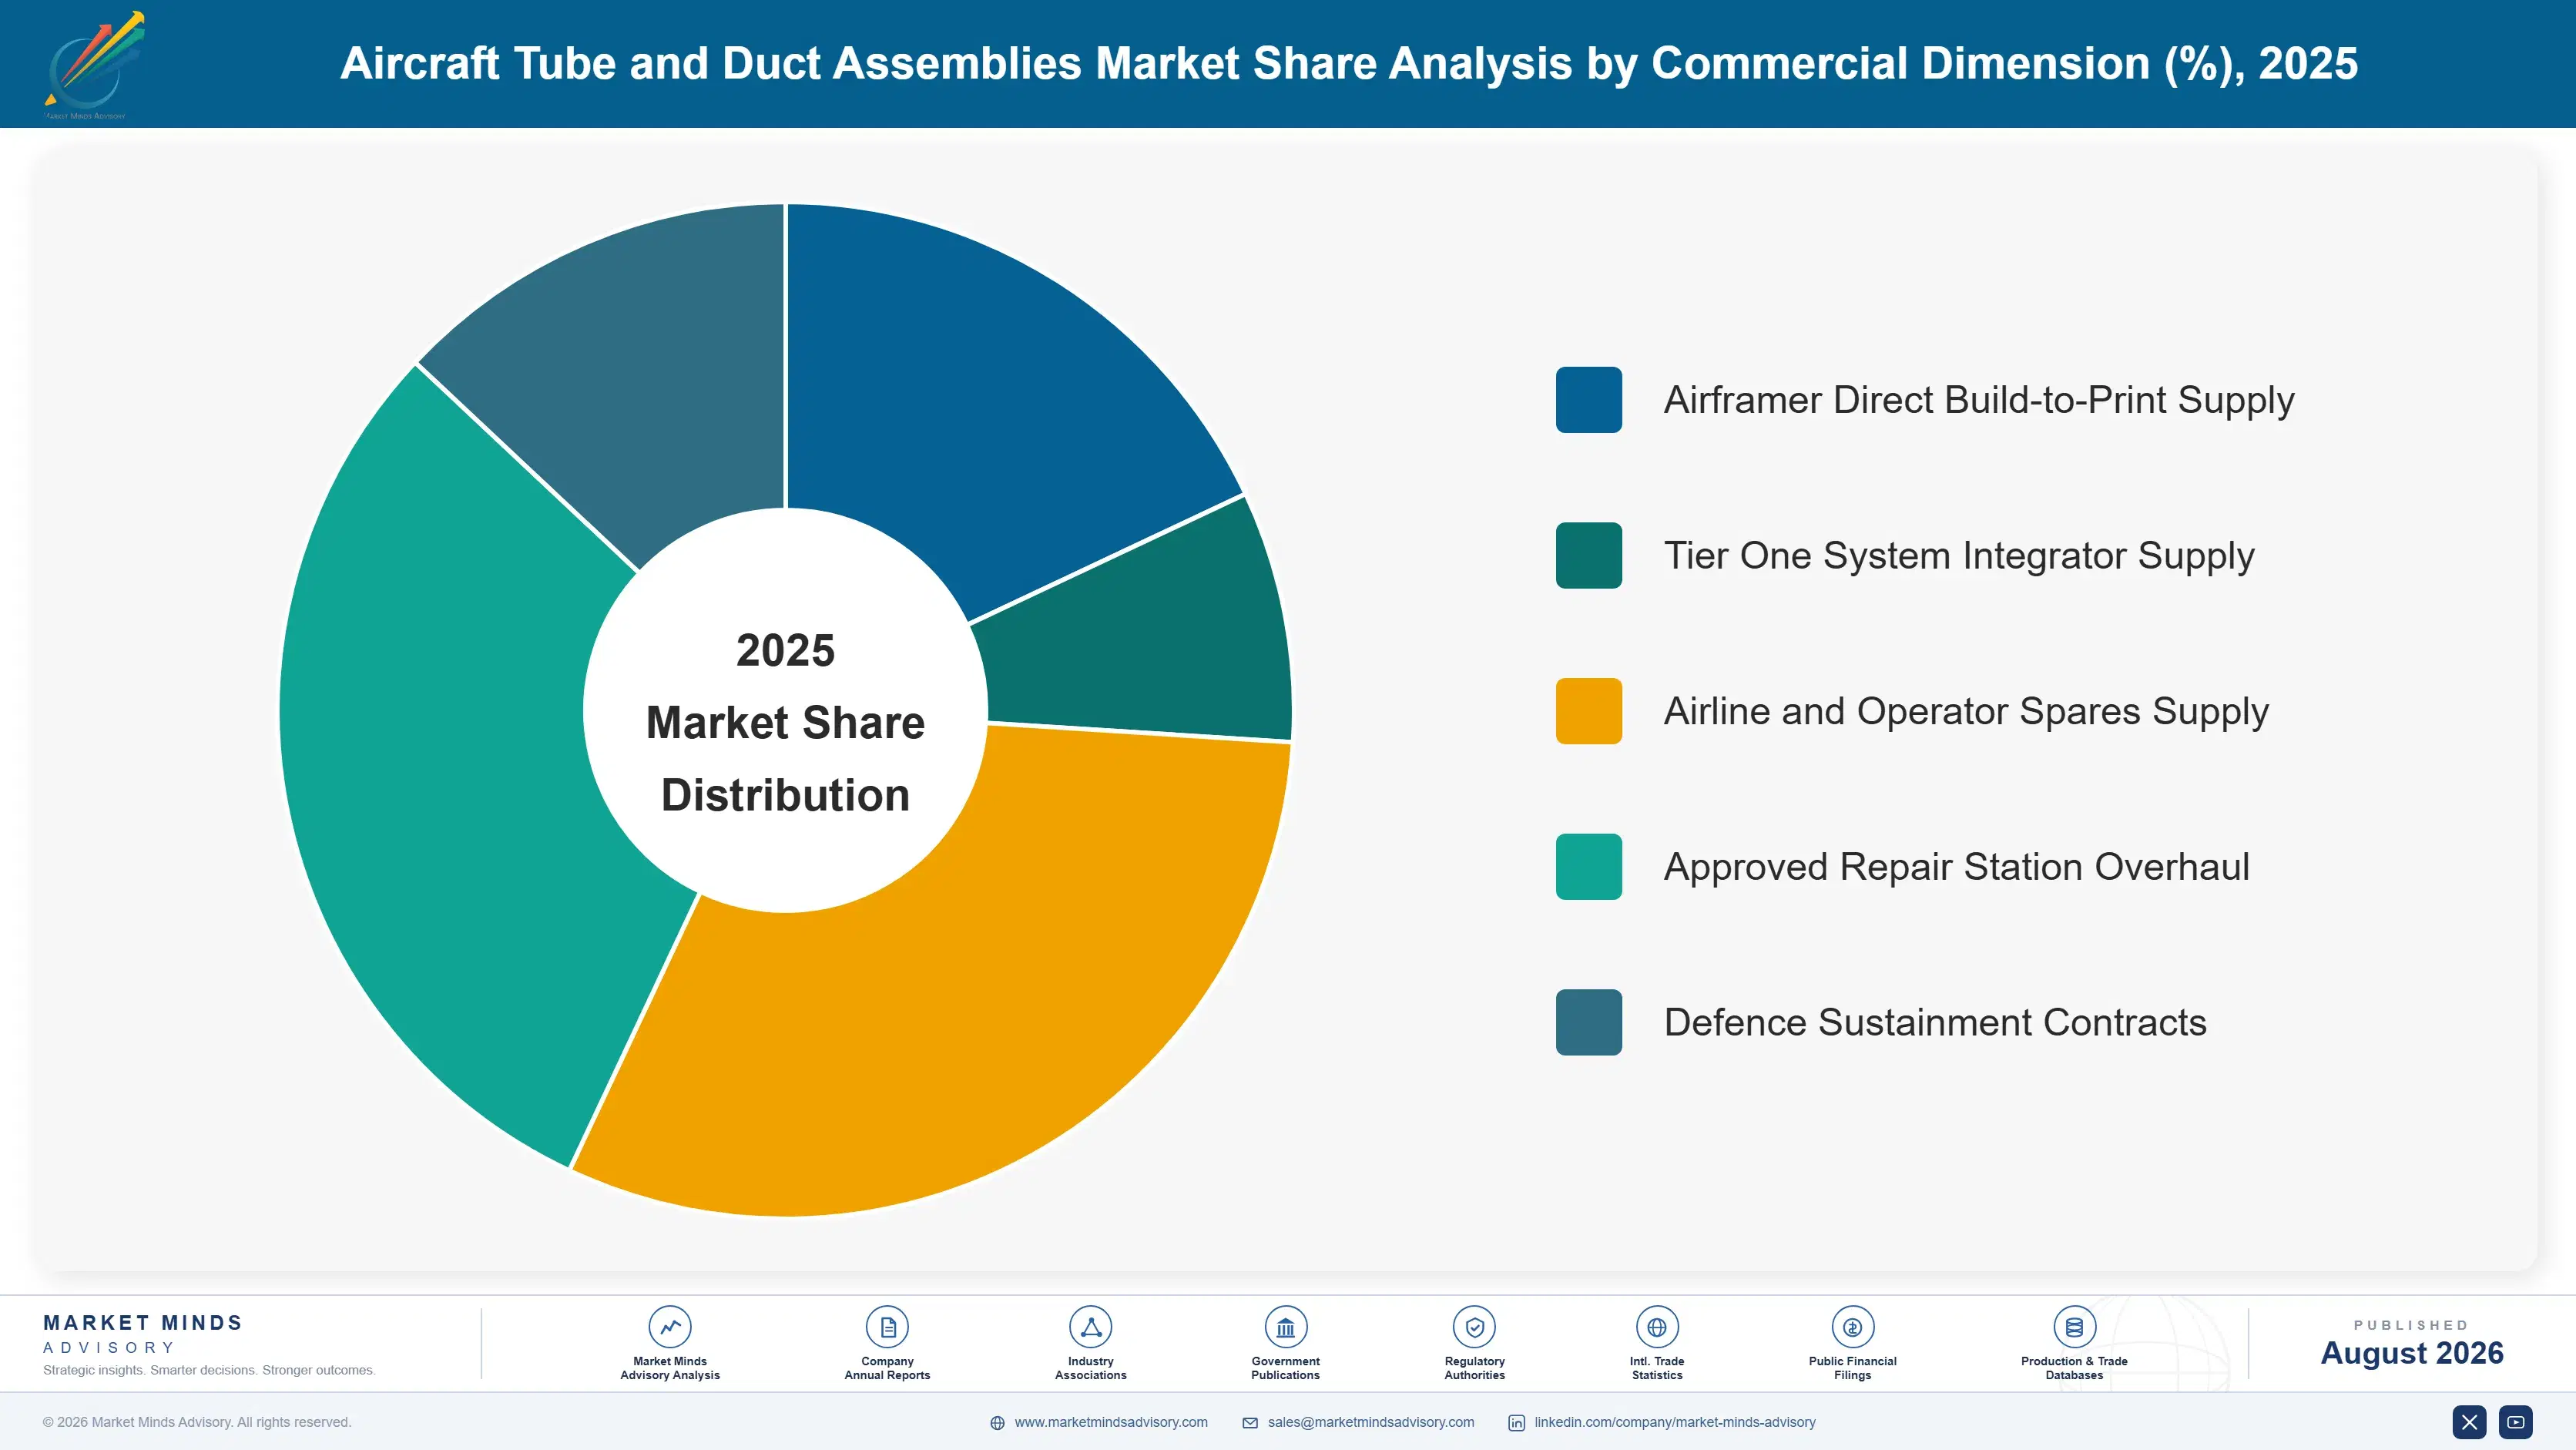Click the '2025 Market Share Distribution' center text

click(785, 722)
